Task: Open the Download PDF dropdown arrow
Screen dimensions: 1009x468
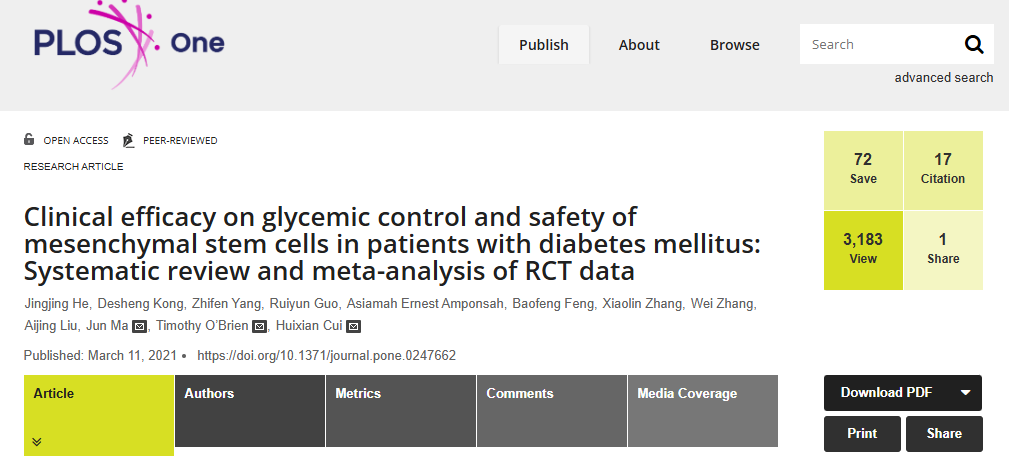Action: (965, 393)
